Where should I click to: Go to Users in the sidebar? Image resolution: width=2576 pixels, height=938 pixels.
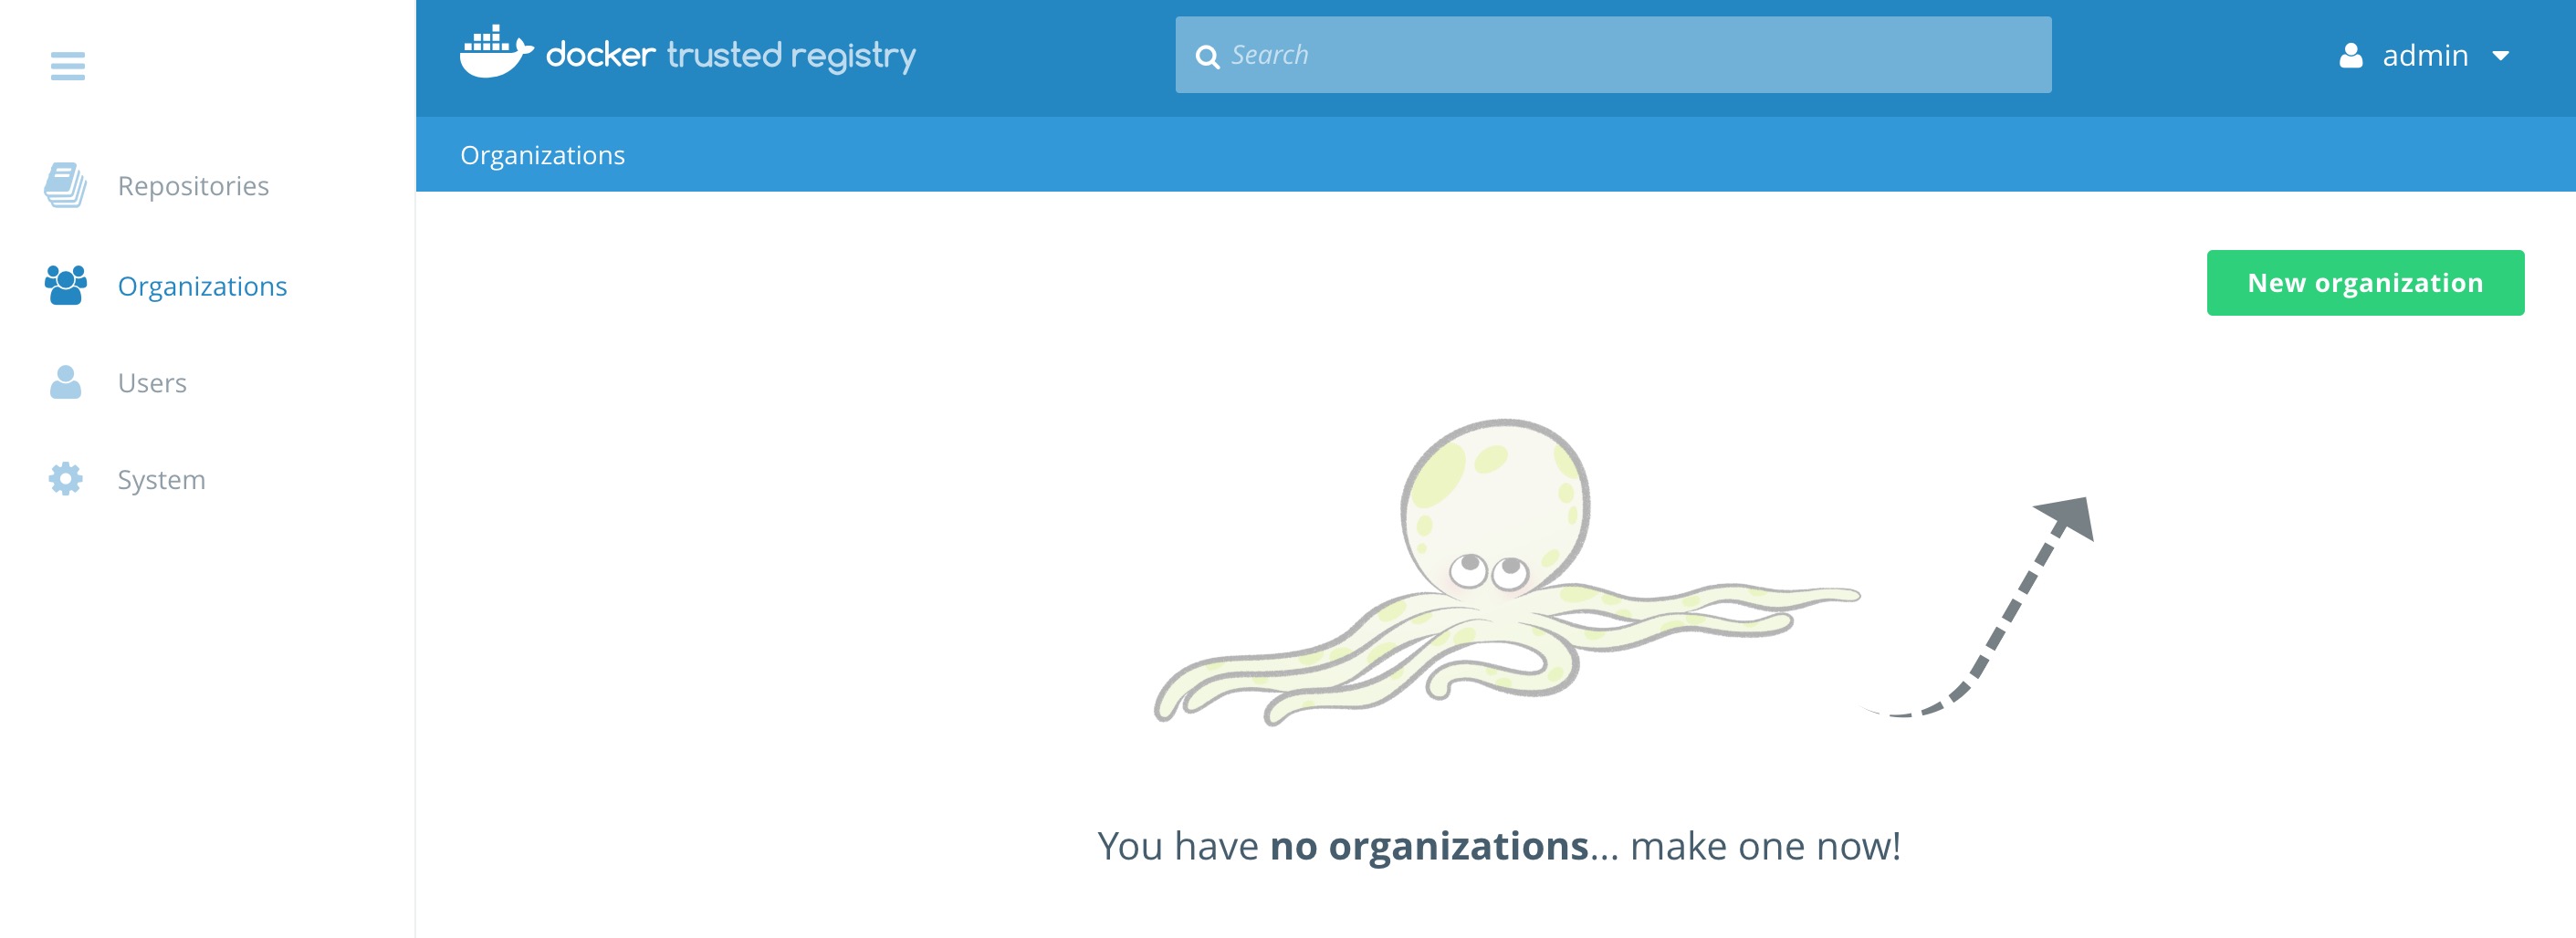click(x=152, y=383)
